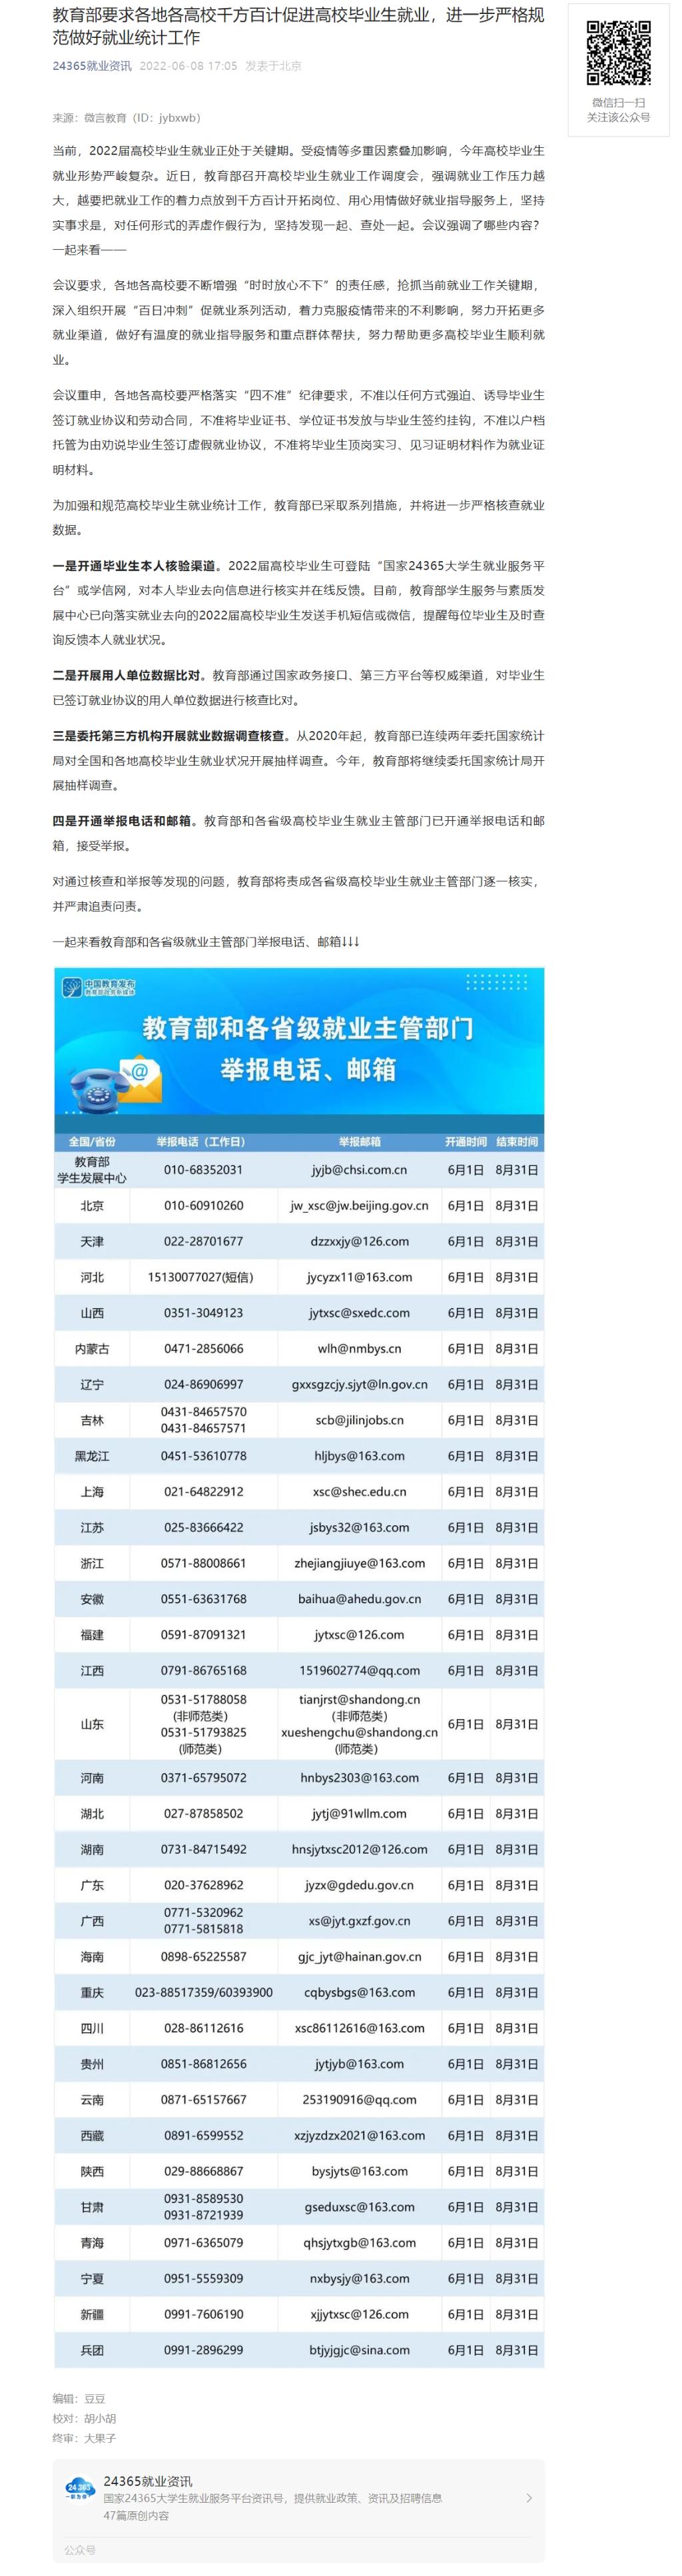This screenshot has width=682, height=2576.
Task: Click the WeChat QR code image
Action: click(618, 52)
